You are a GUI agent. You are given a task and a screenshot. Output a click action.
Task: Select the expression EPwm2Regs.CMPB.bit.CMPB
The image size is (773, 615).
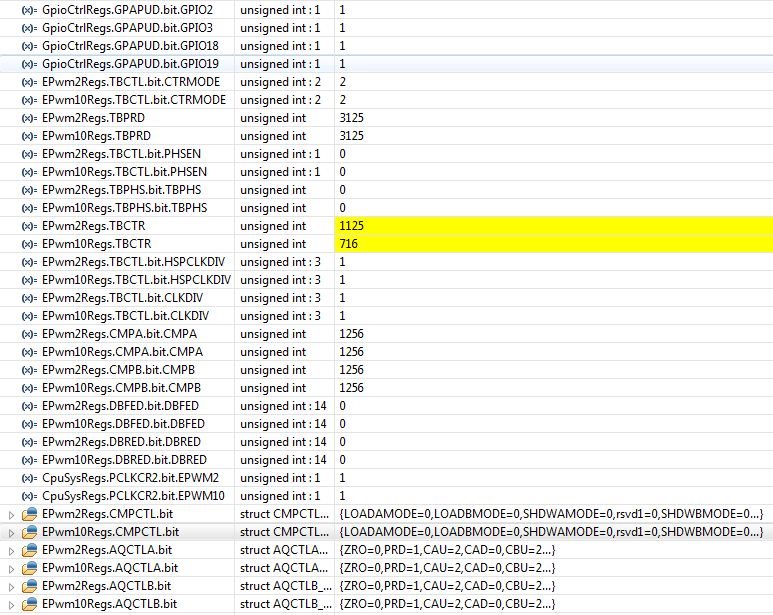click(118, 370)
